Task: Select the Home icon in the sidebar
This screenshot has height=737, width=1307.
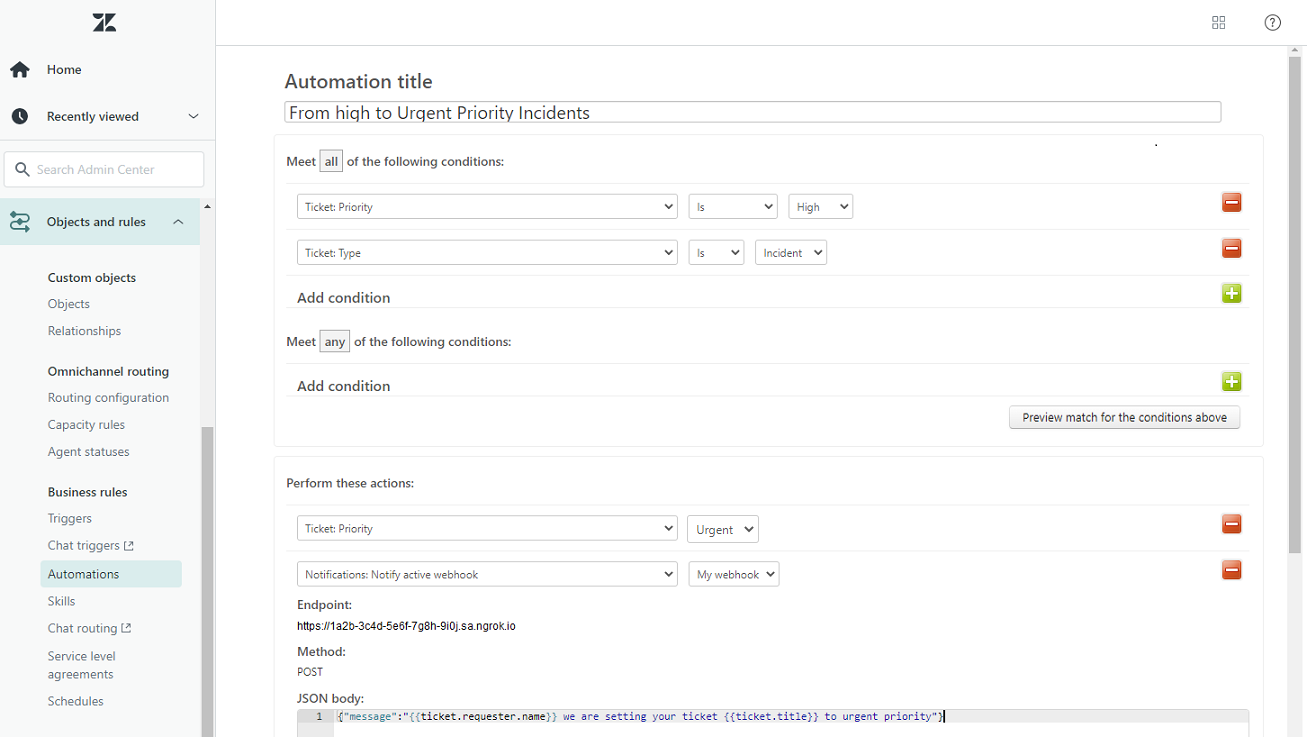Action: tap(18, 69)
